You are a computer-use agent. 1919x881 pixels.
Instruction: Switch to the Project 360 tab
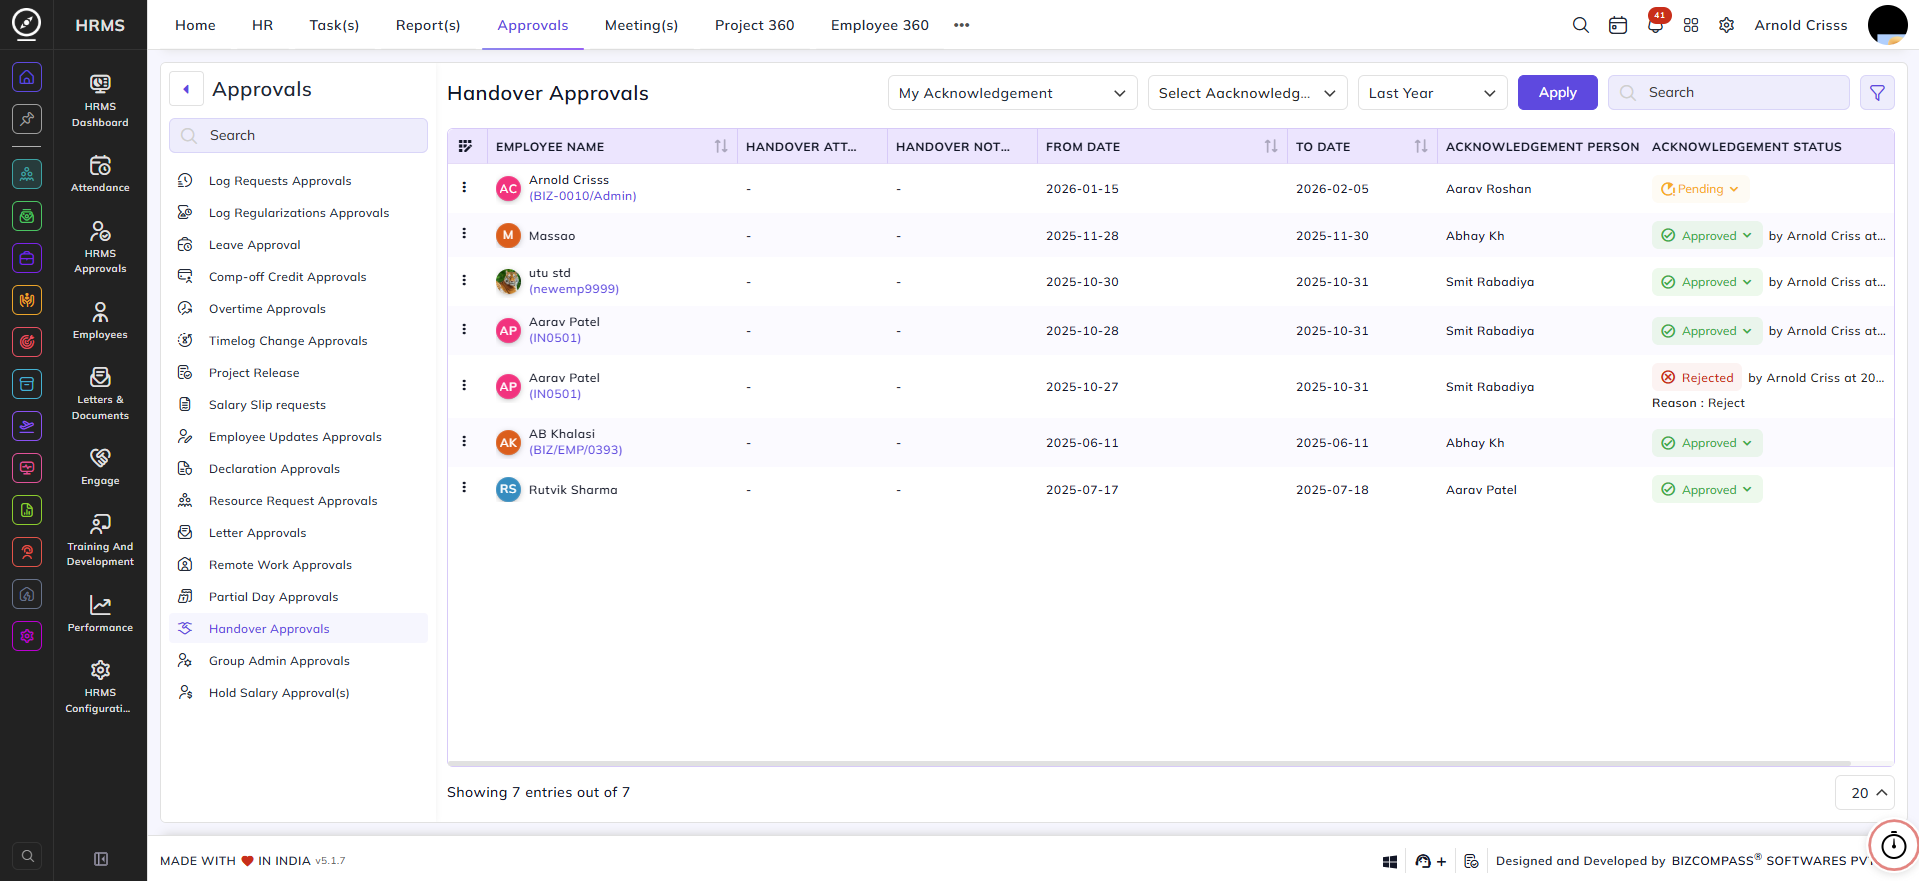point(754,25)
